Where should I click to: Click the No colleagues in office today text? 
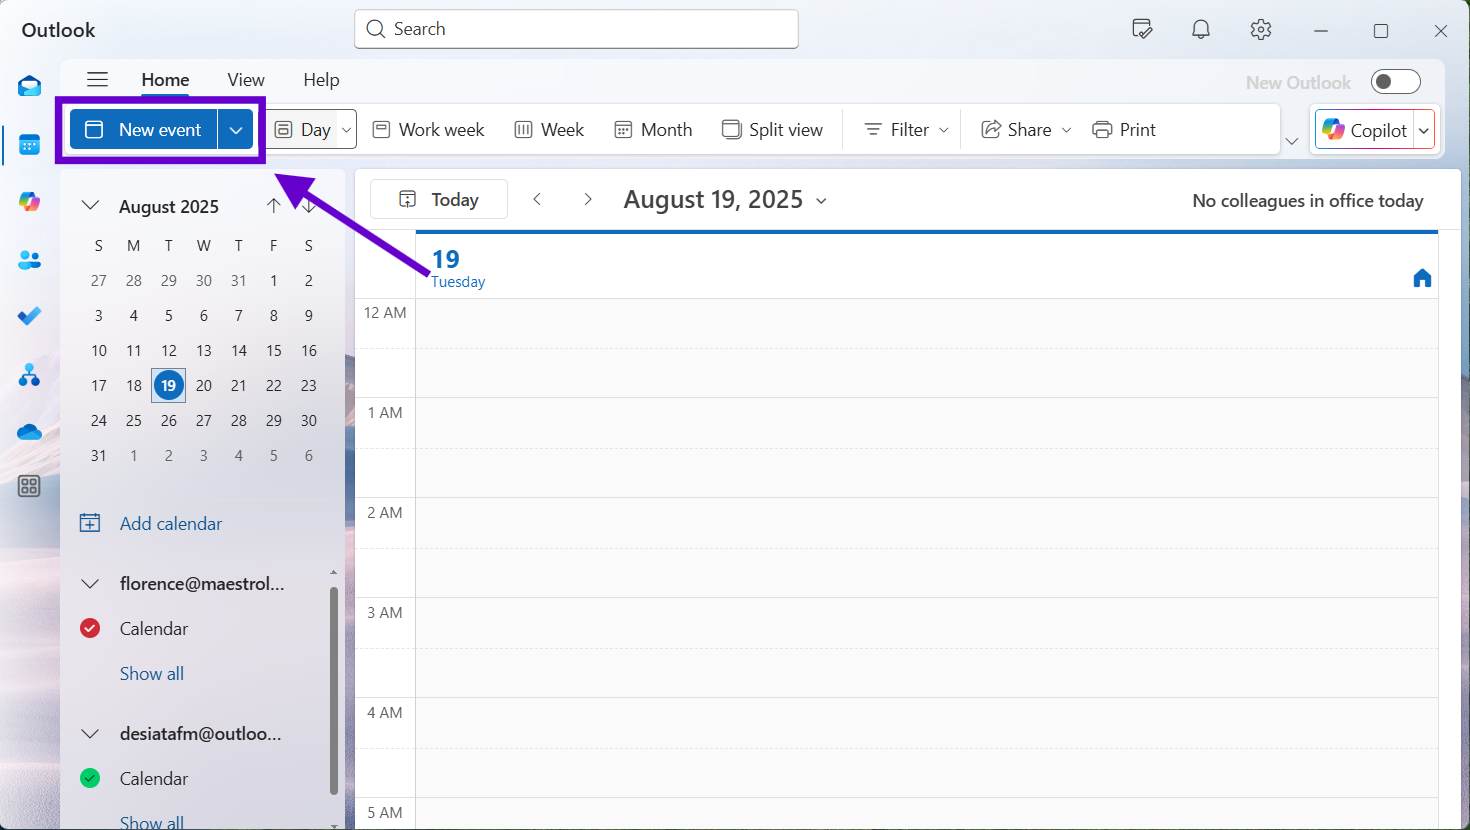pos(1307,200)
